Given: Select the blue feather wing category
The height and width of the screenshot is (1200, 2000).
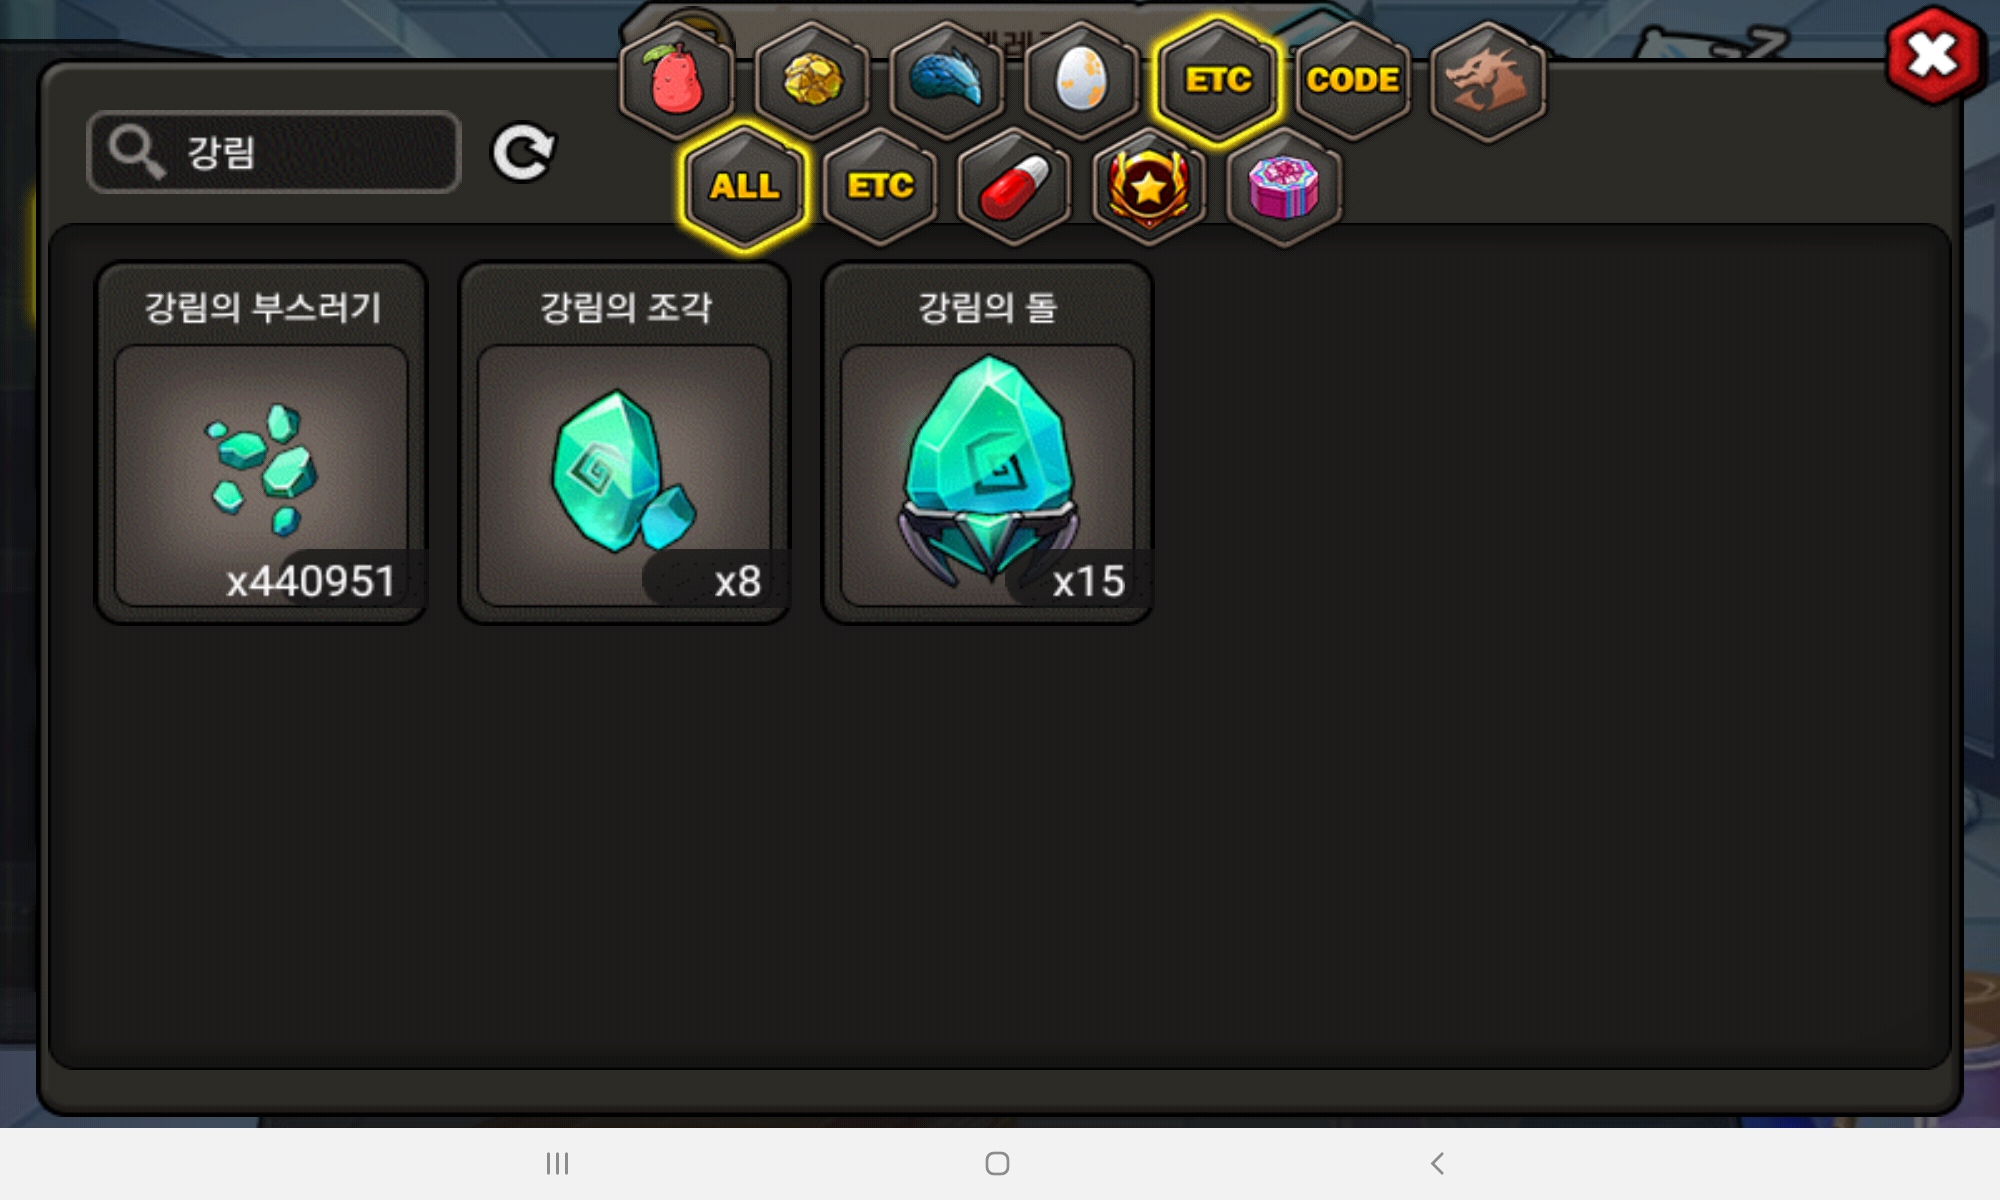Looking at the screenshot, I should [x=947, y=80].
